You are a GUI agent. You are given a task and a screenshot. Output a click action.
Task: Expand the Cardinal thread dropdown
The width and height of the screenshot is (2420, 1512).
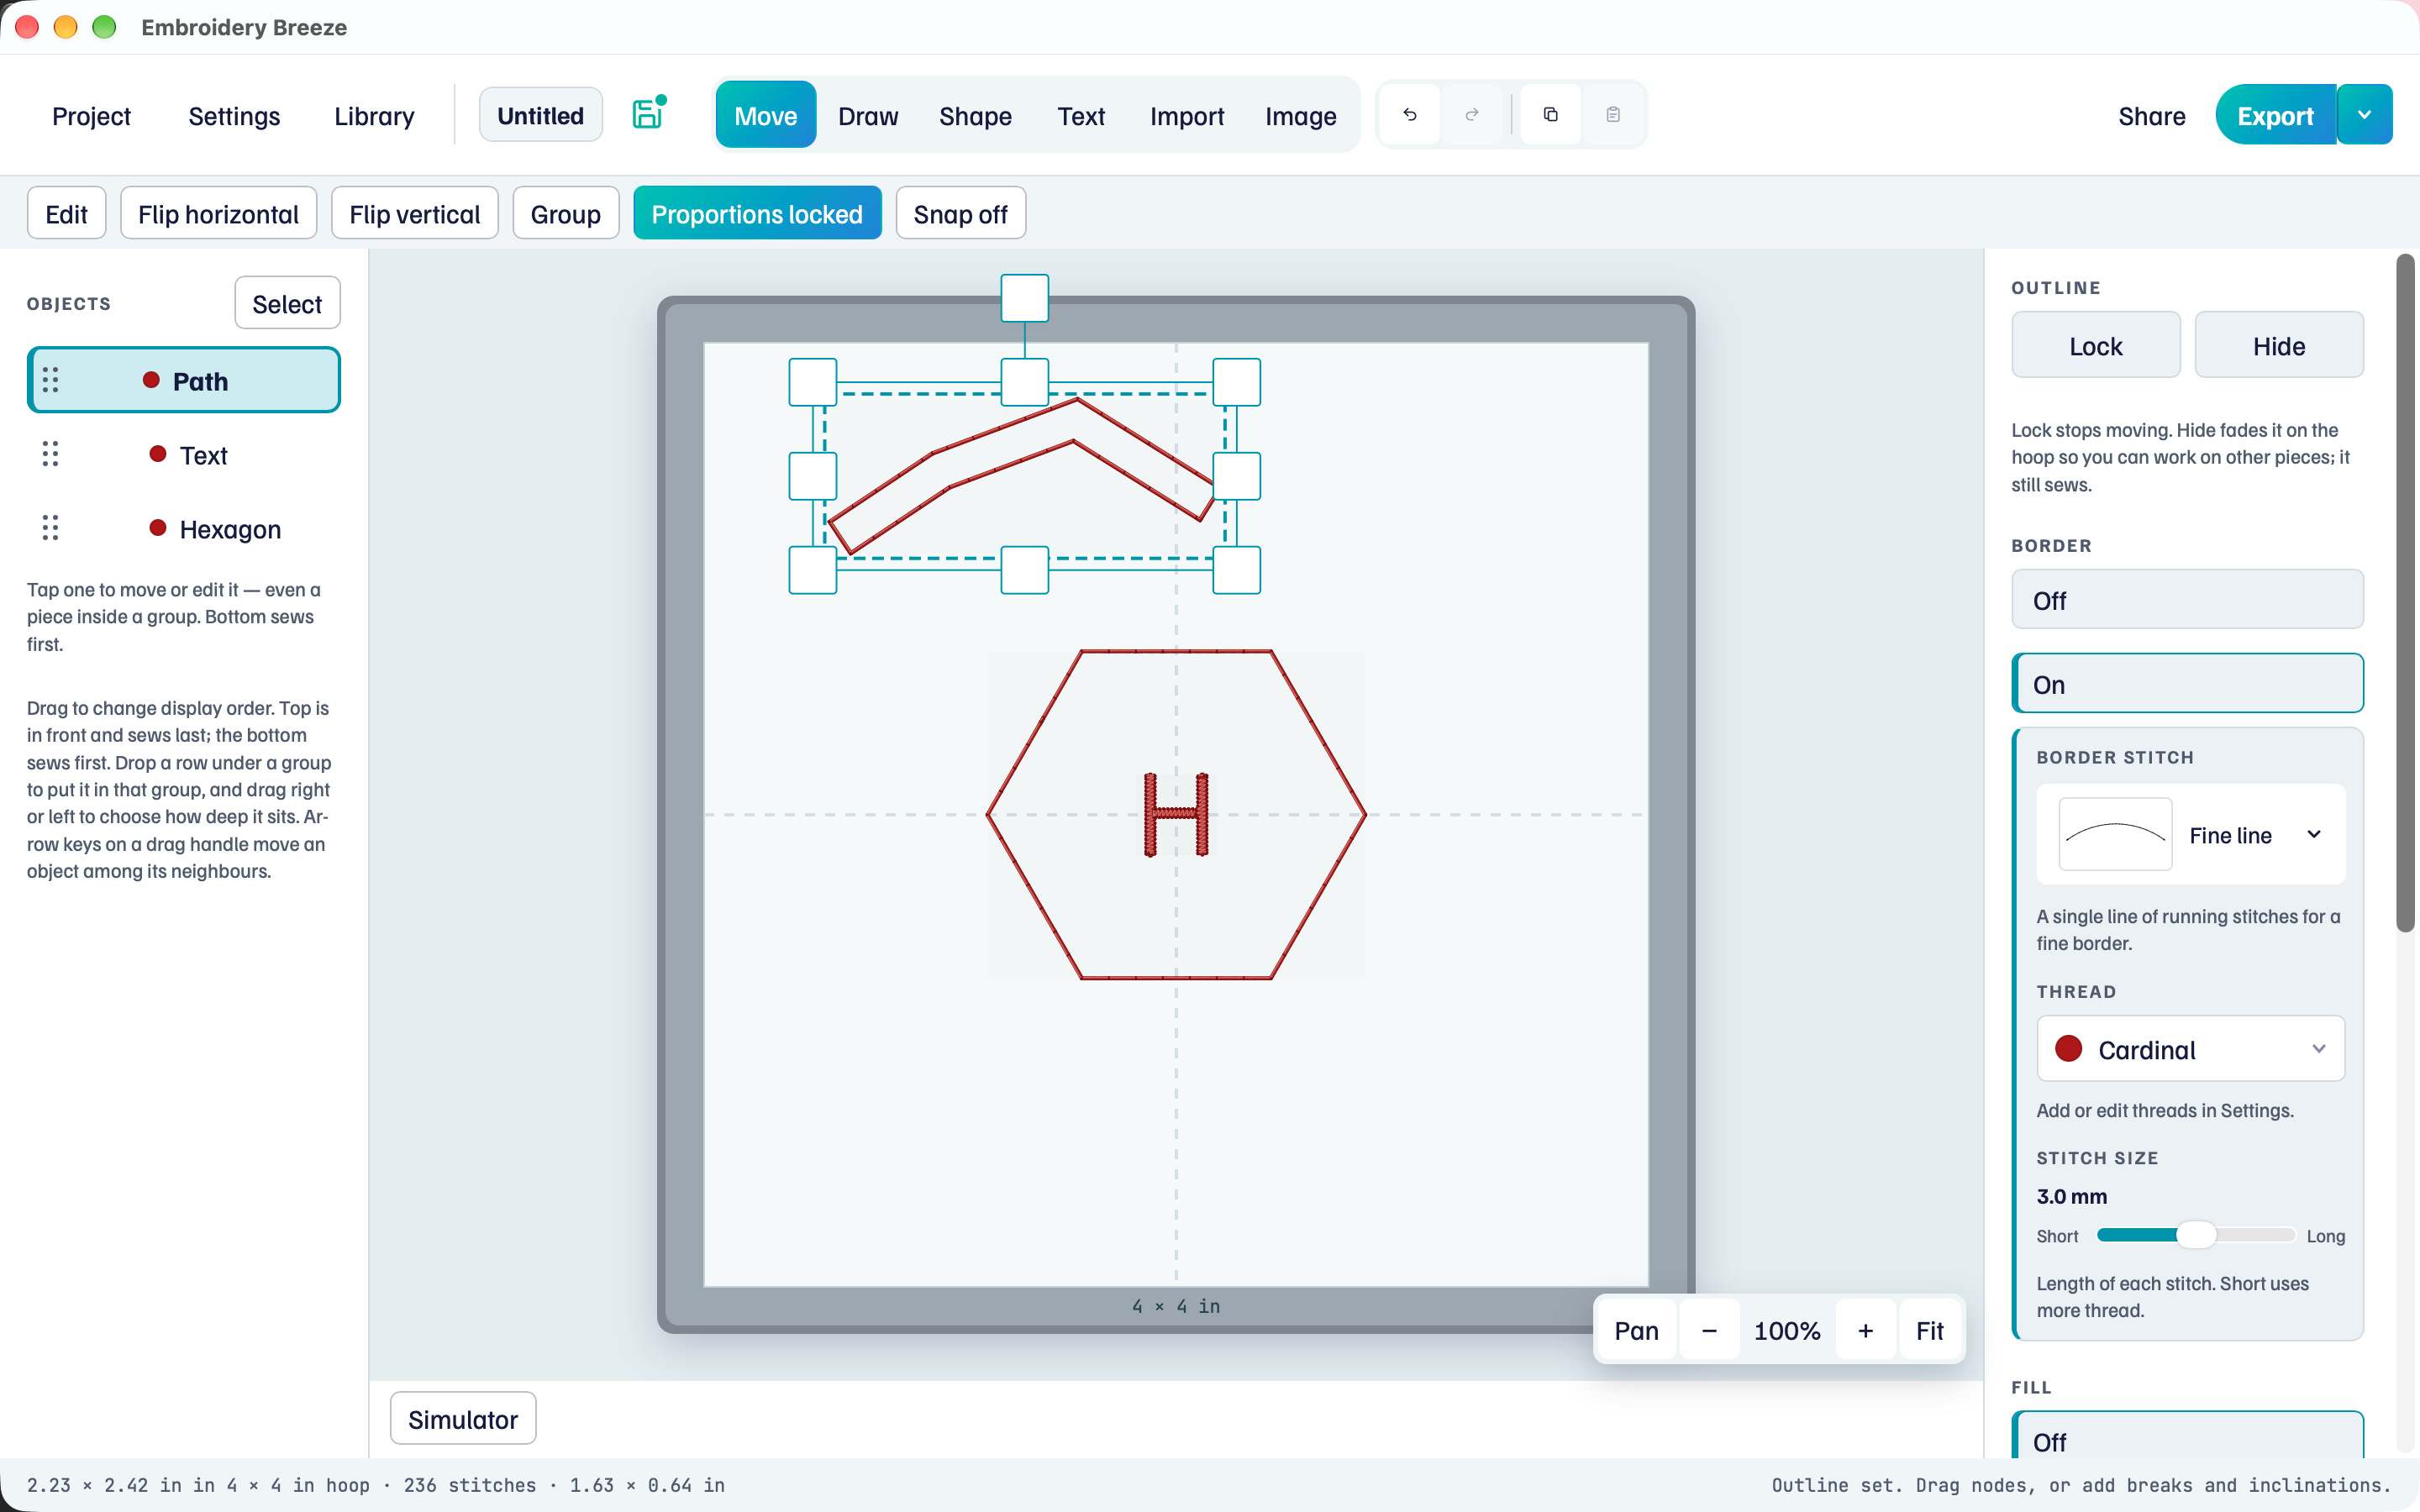[x=2191, y=1049]
